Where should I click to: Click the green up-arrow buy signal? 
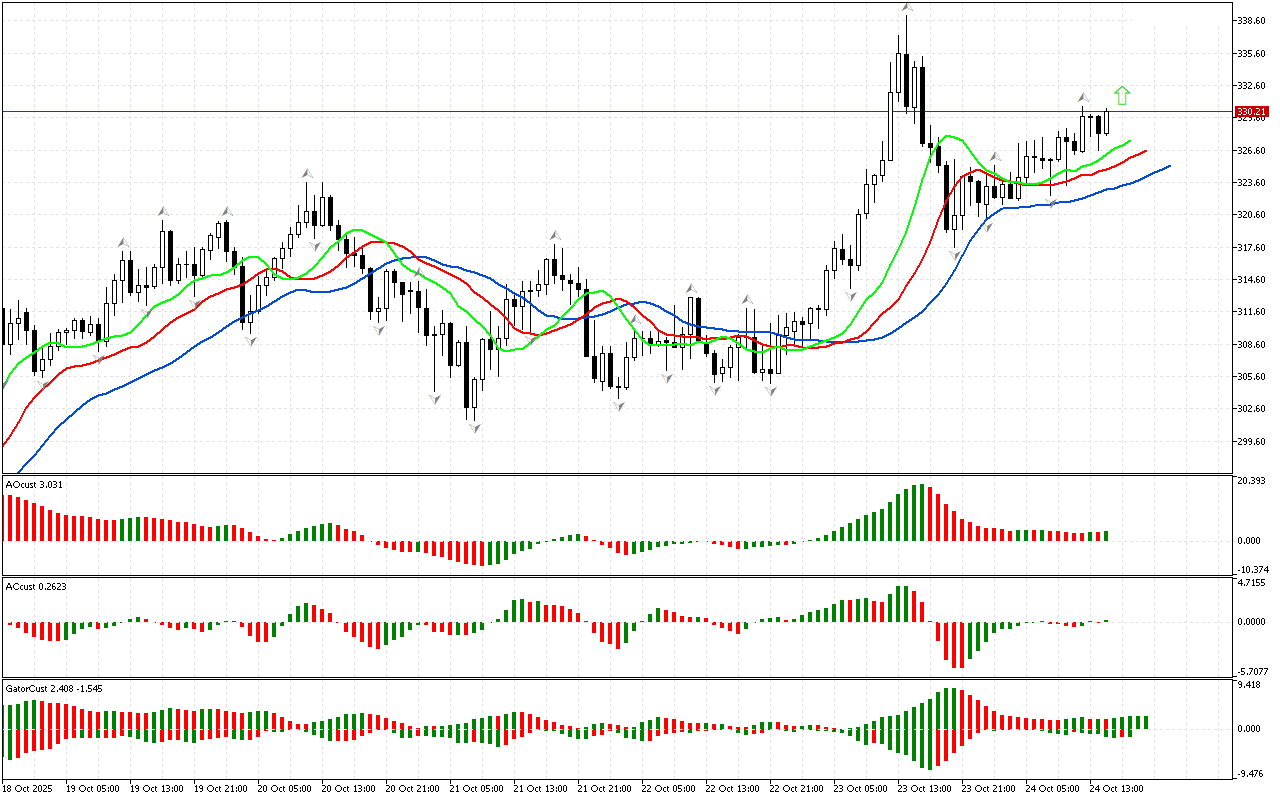(x=1122, y=96)
